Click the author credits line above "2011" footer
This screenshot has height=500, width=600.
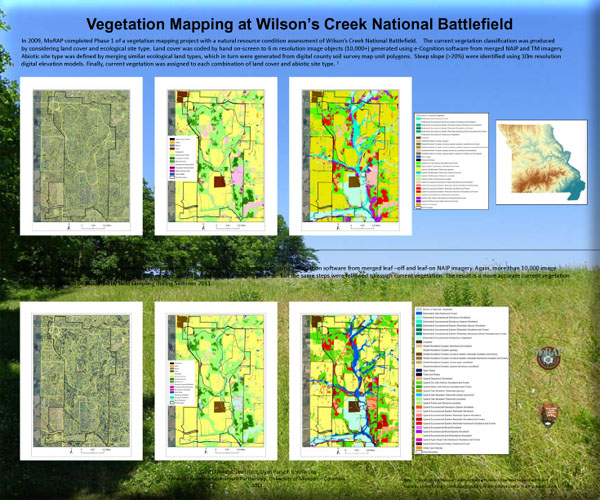[x=257, y=472]
